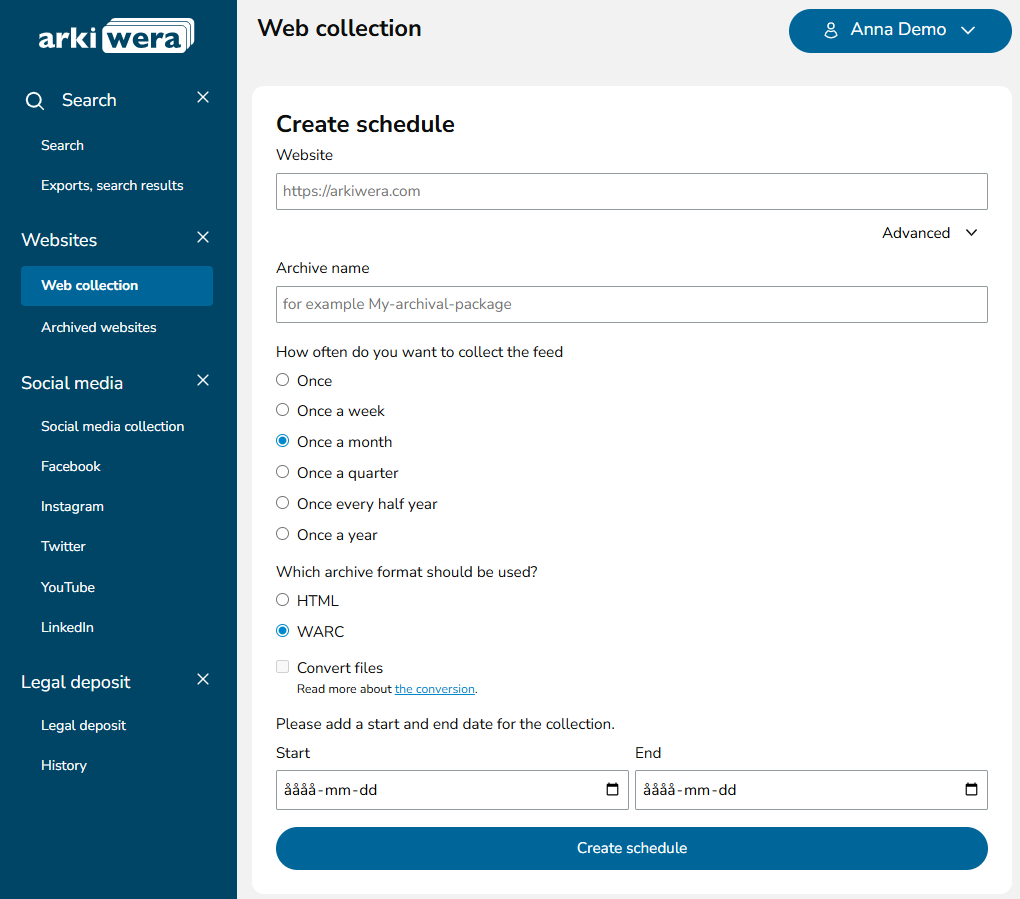1020x899 pixels.
Task: Open the conversion info link
Action: [x=434, y=688]
